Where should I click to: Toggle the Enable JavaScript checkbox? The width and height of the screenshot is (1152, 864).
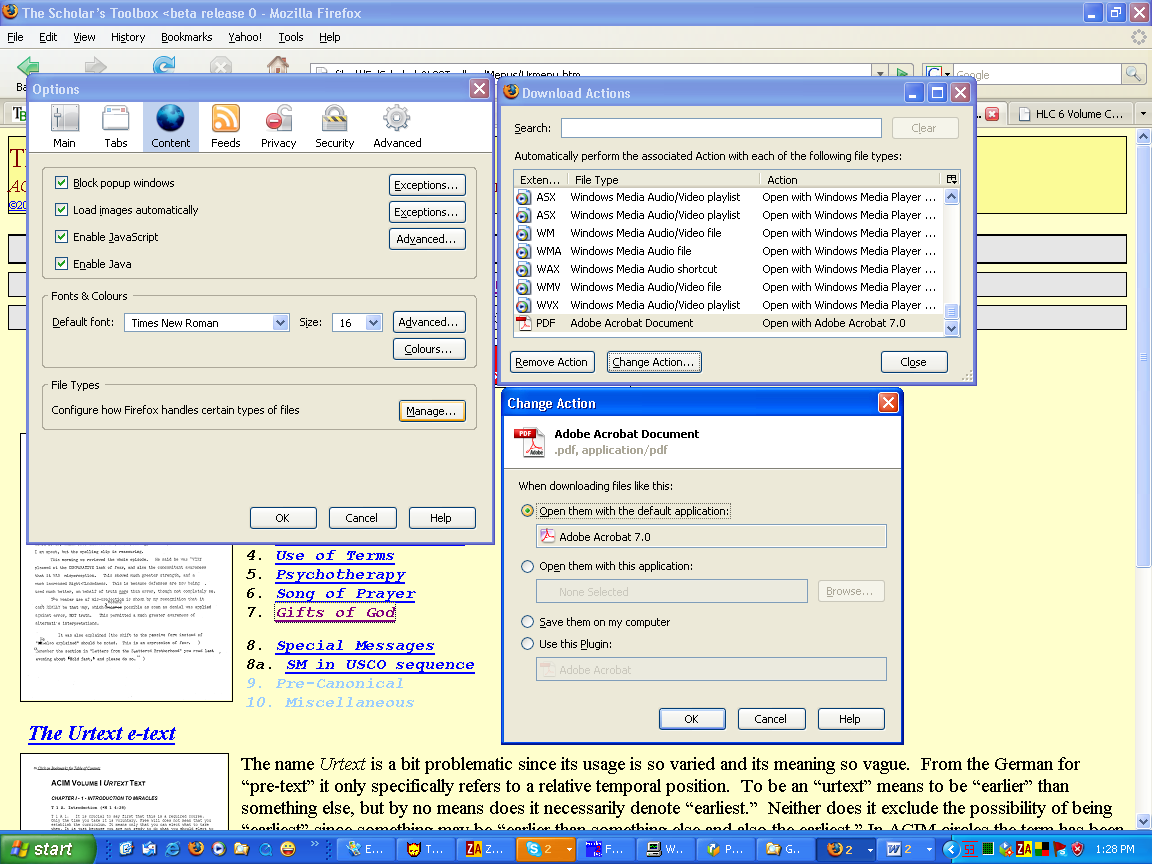(62, 237)
